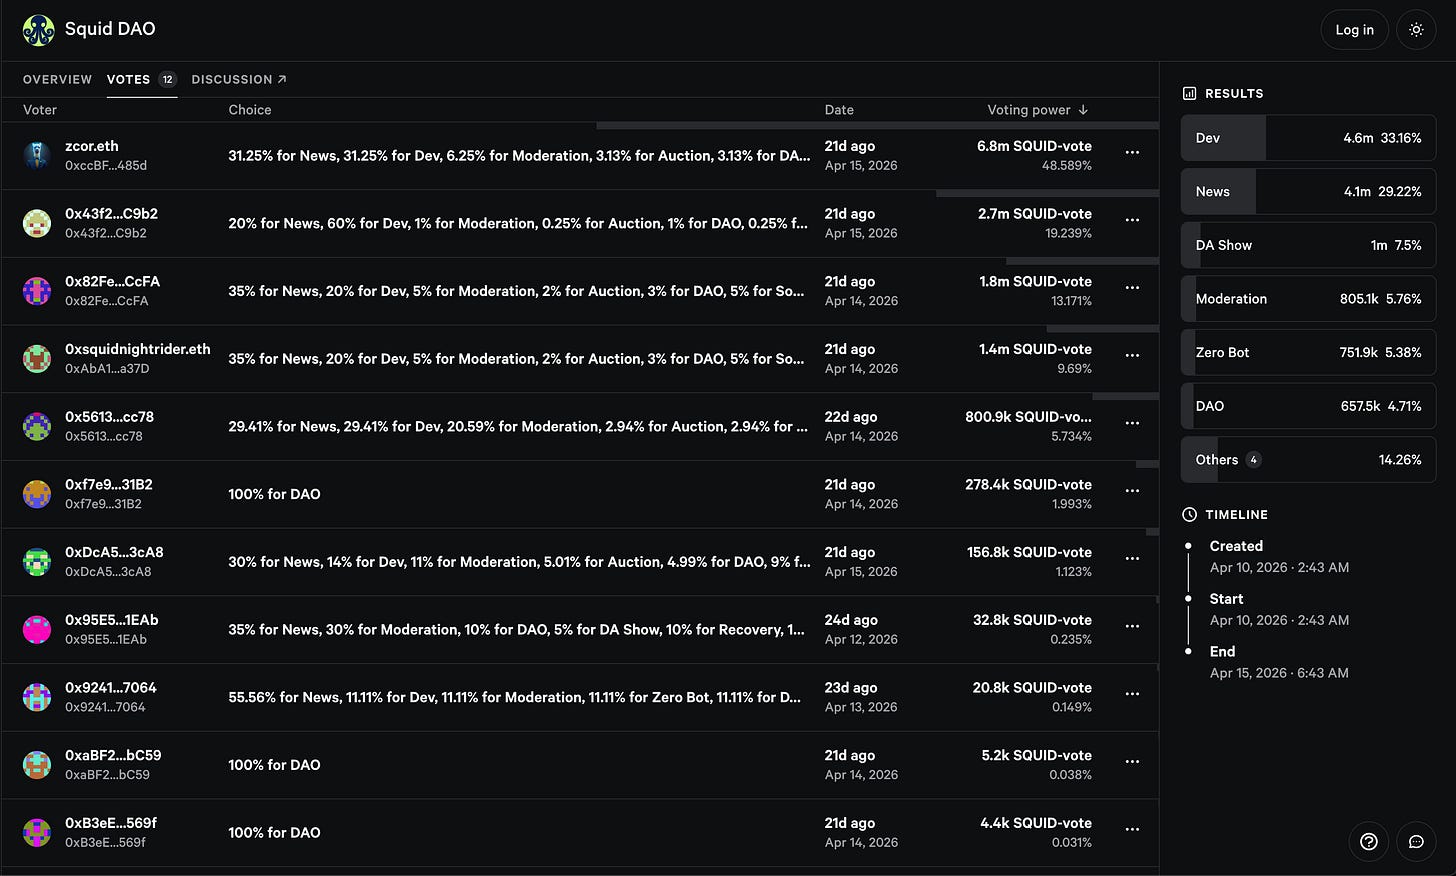Open the options menu for 0x43f2...C9b2 row
Viewport: 1456px width, 876px height.
(1132, 220)
